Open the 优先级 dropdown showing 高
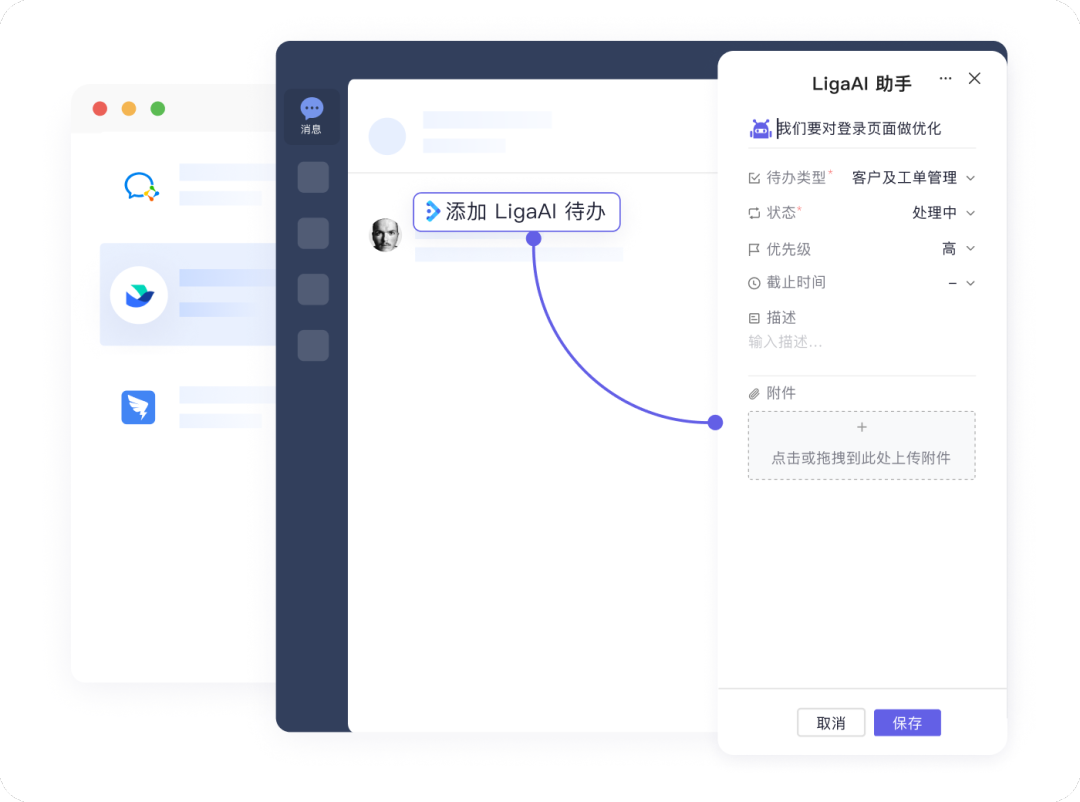Viewport: 1080px width, 802px height. pyautogui.click(x=950, y=248)
